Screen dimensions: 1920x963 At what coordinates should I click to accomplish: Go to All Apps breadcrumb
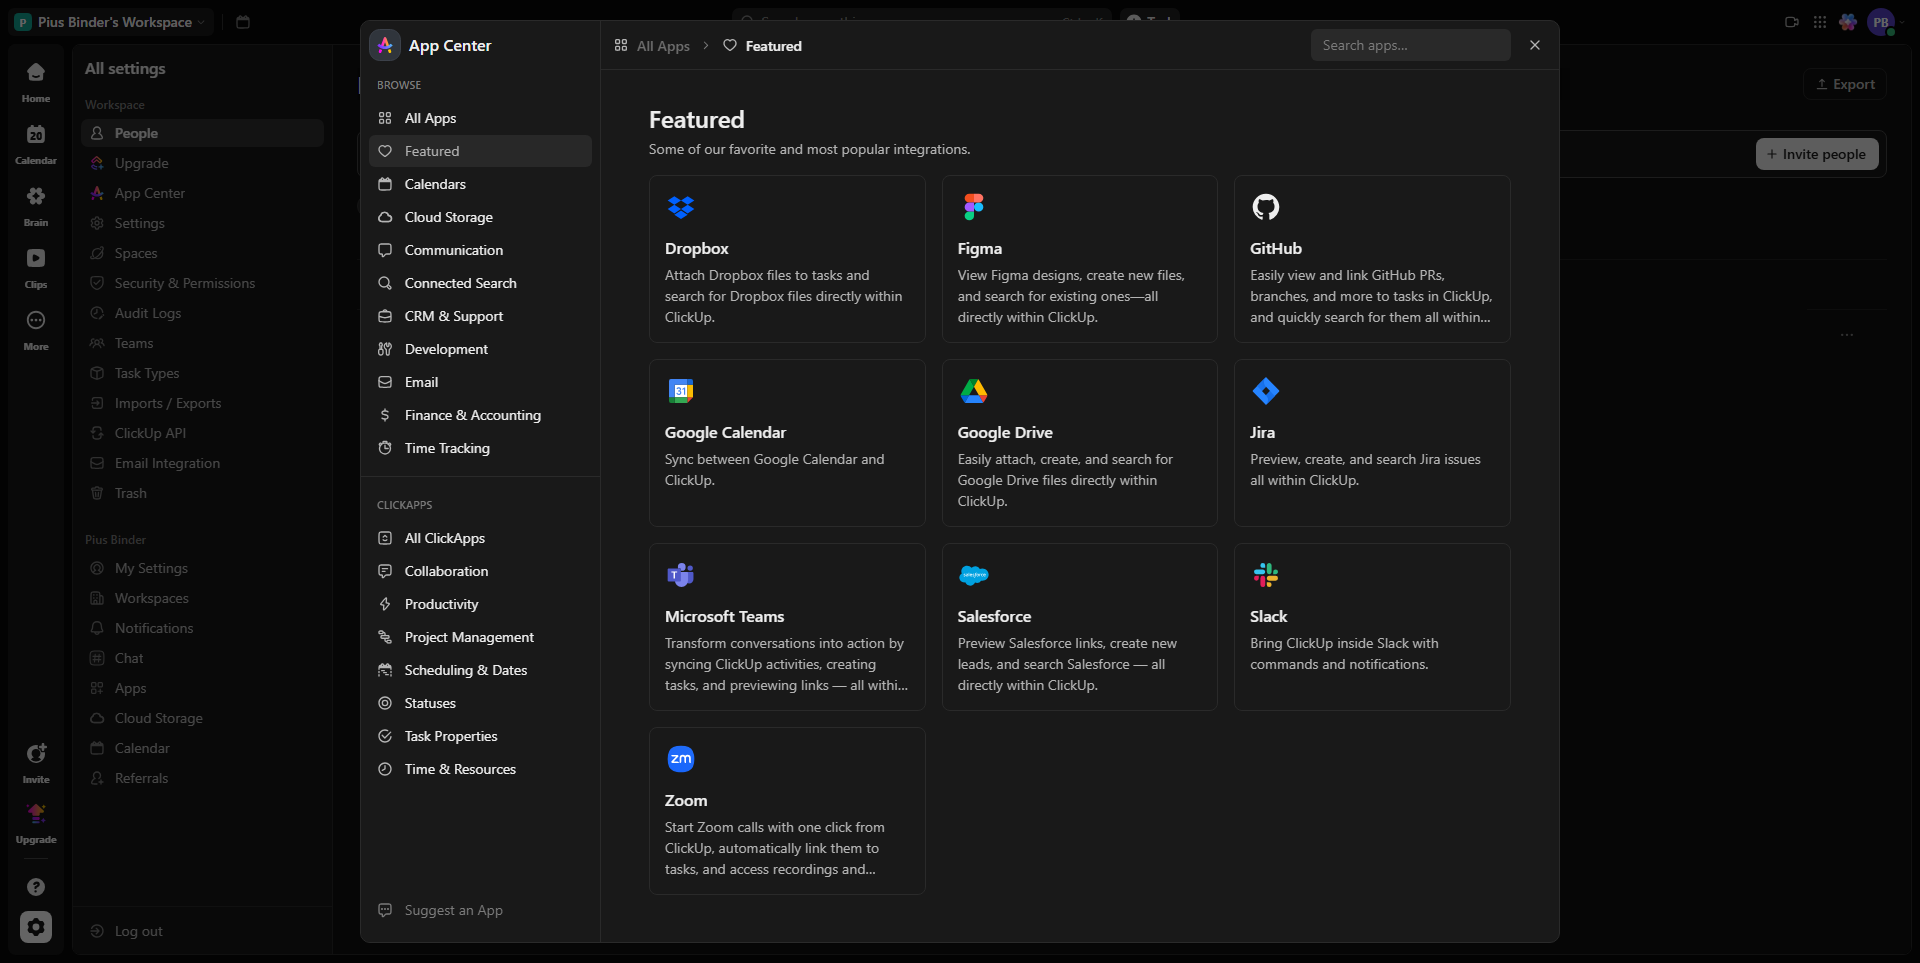coord(652,46)
